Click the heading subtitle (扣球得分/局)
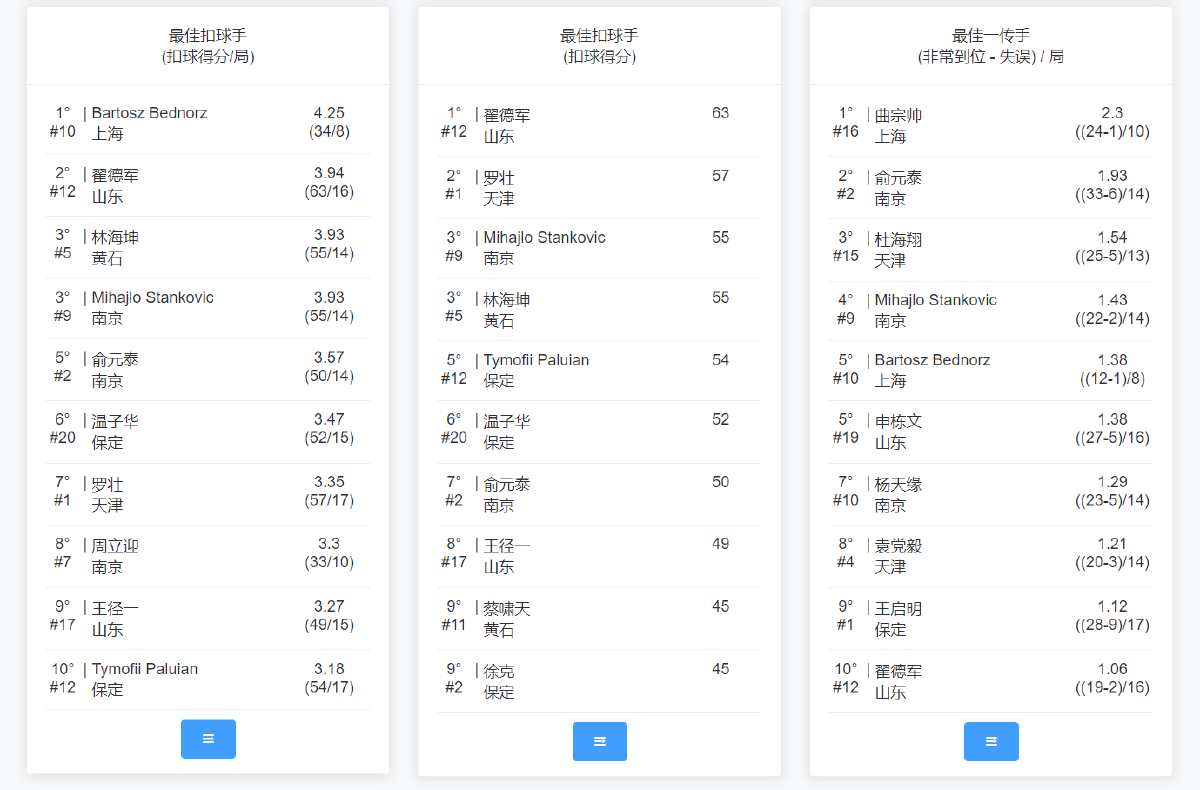This screenshot has height=790, width=1200. (208, 57)
